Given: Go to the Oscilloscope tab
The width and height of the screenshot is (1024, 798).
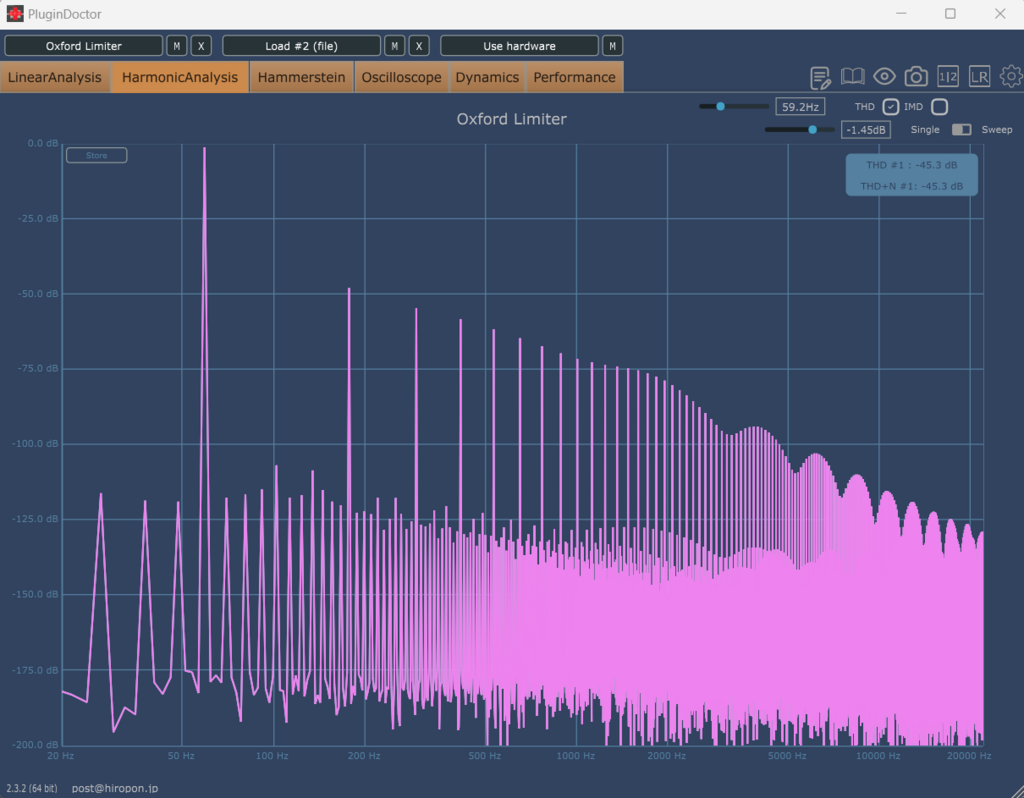Looking at the screenshot, I should point(402,77).
